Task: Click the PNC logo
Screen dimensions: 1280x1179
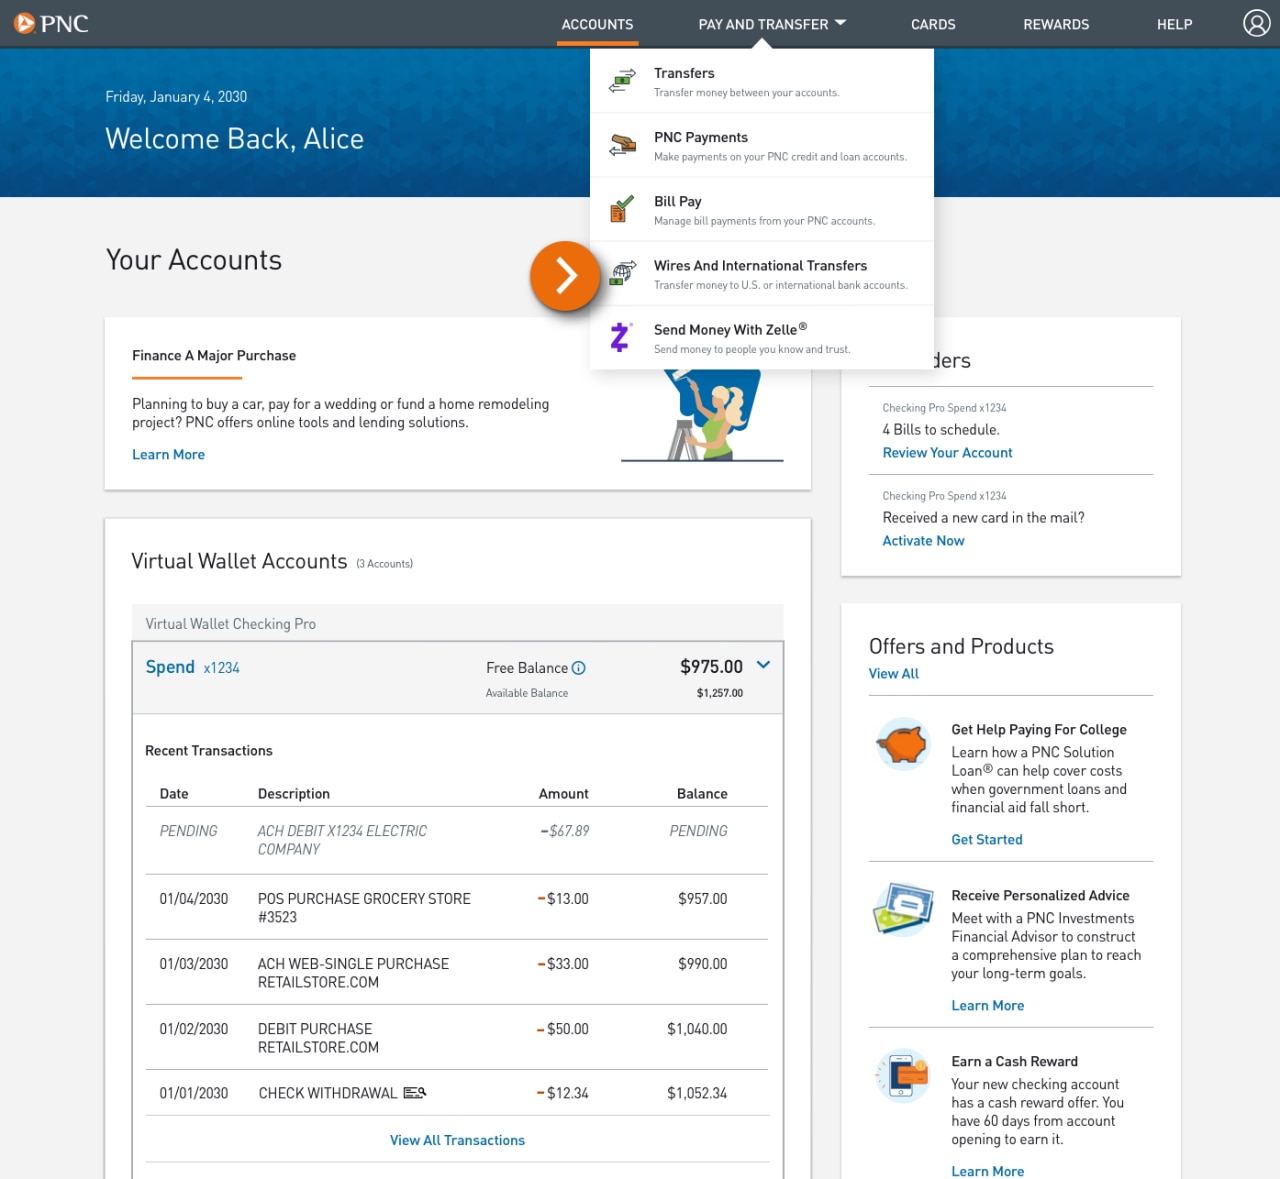Action: click(x=50, y=23)
